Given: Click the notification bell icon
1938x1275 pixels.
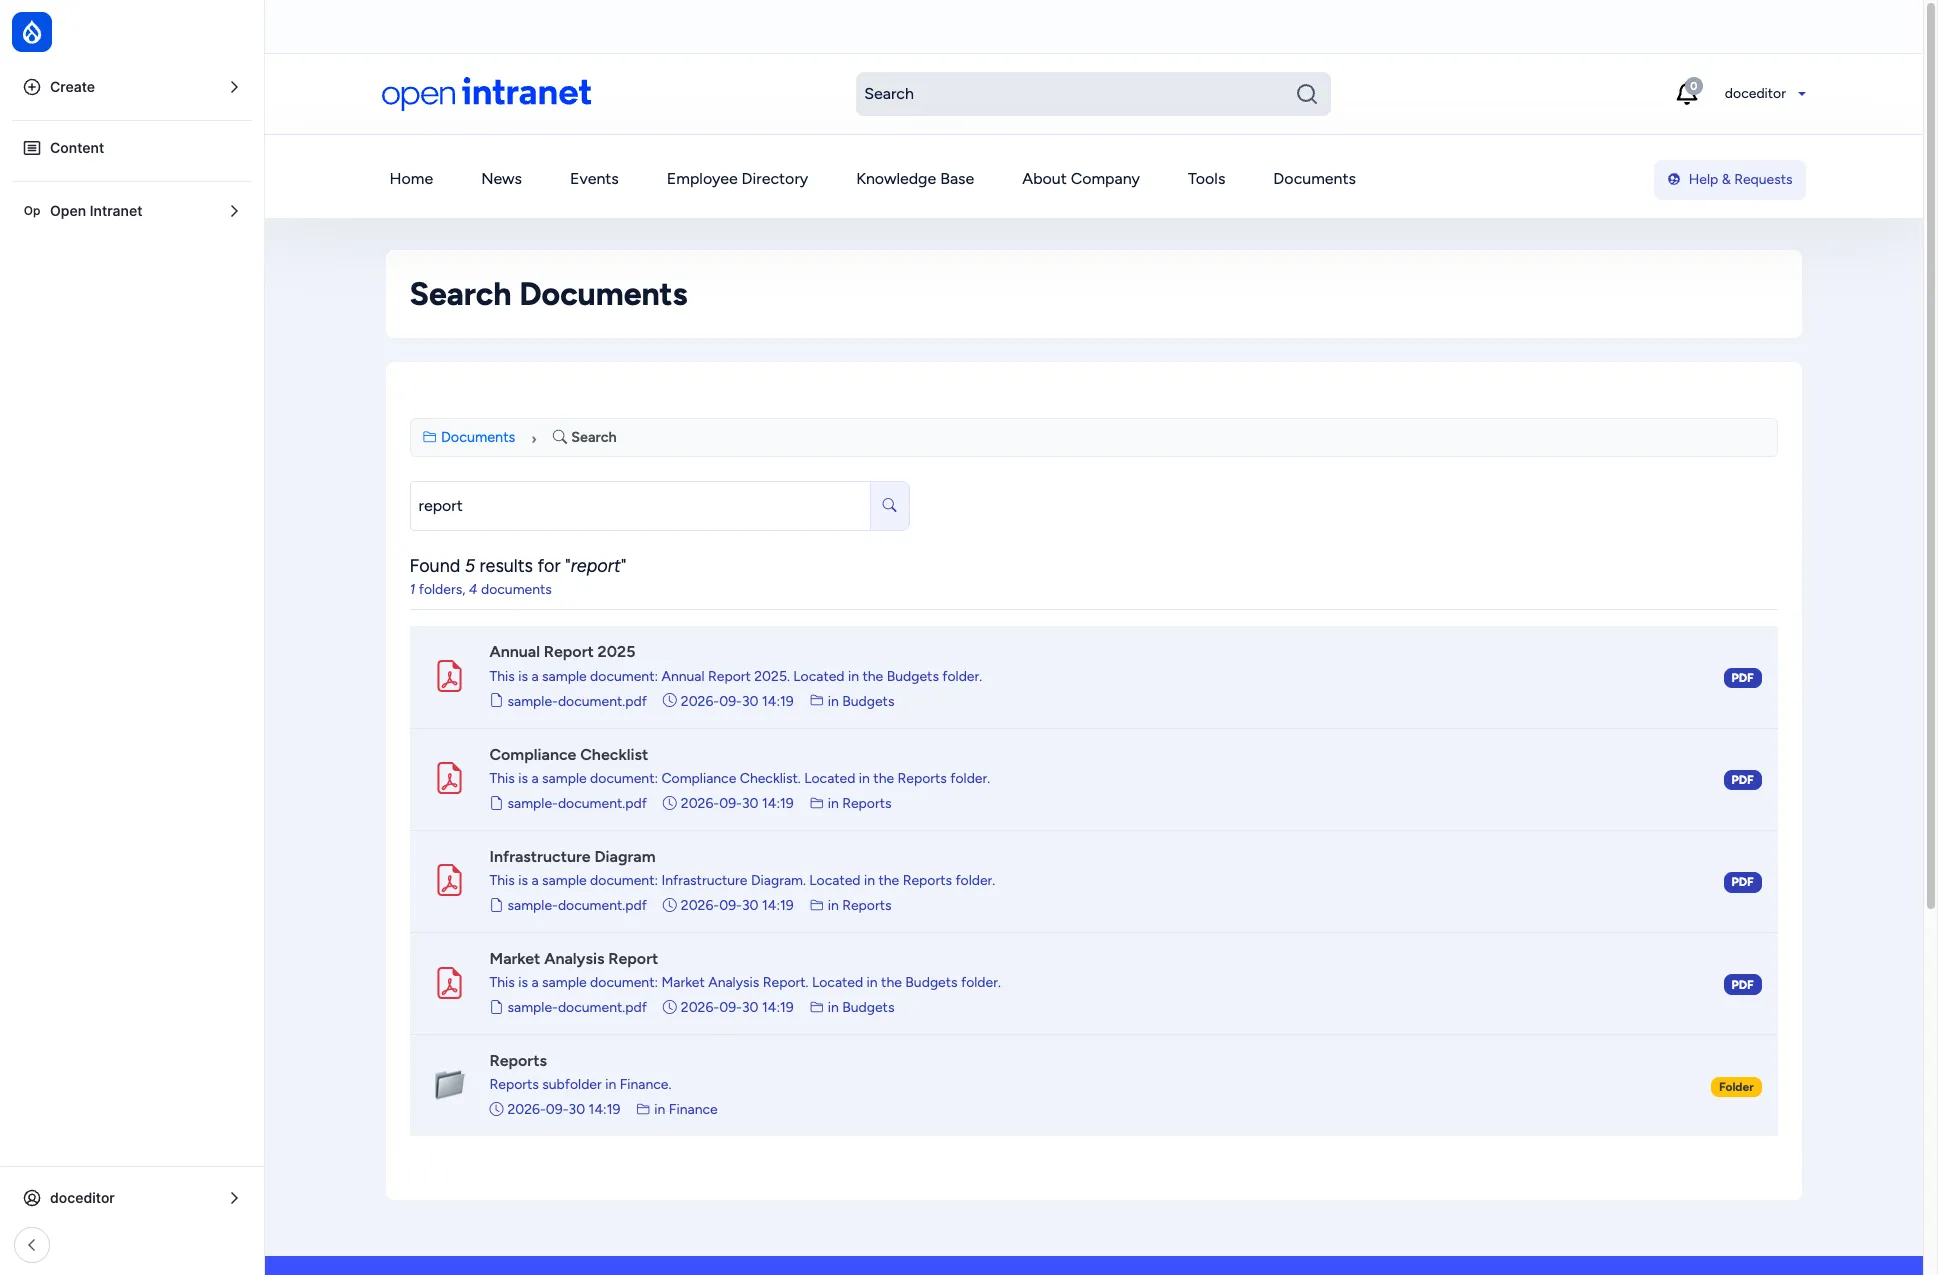Looking at the screenshot, I should tap(1687, 93).
